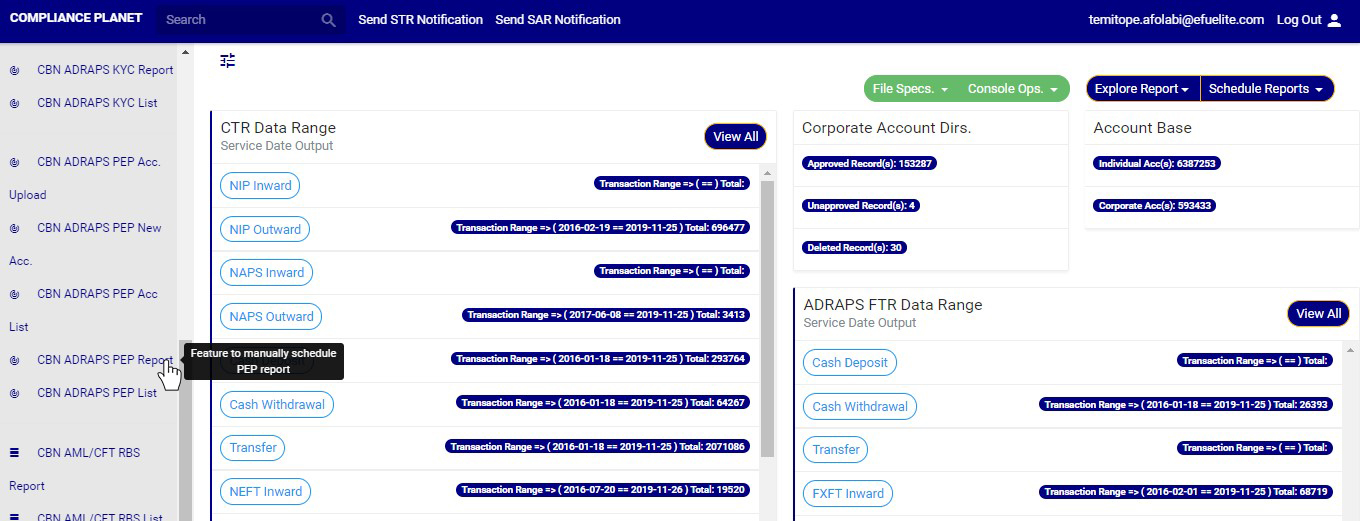Click the icon beside CBN ADRAPS KYC List
Screen dimensions: 1360x521
(15, 103)
